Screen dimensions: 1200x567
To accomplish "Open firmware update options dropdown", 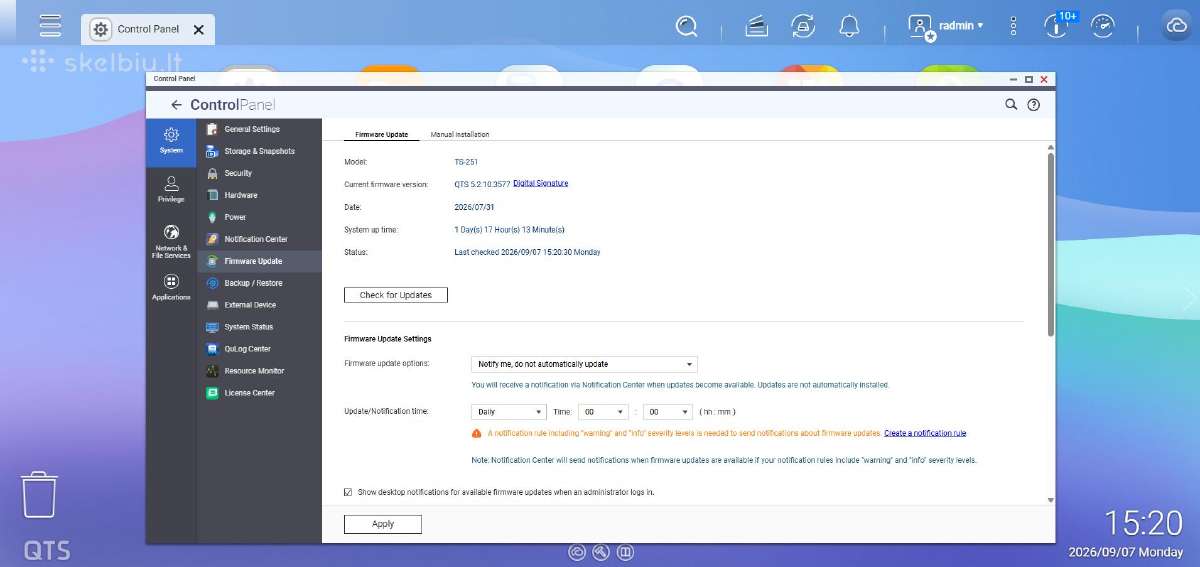I will pyautogui.click(x=584, y=364).
